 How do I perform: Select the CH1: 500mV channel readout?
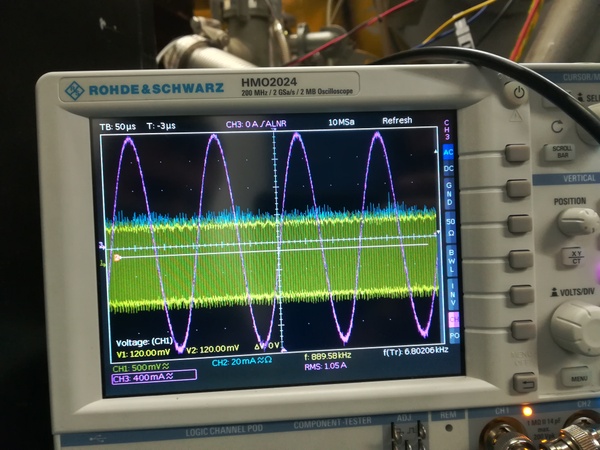click(x=140, y=368)
